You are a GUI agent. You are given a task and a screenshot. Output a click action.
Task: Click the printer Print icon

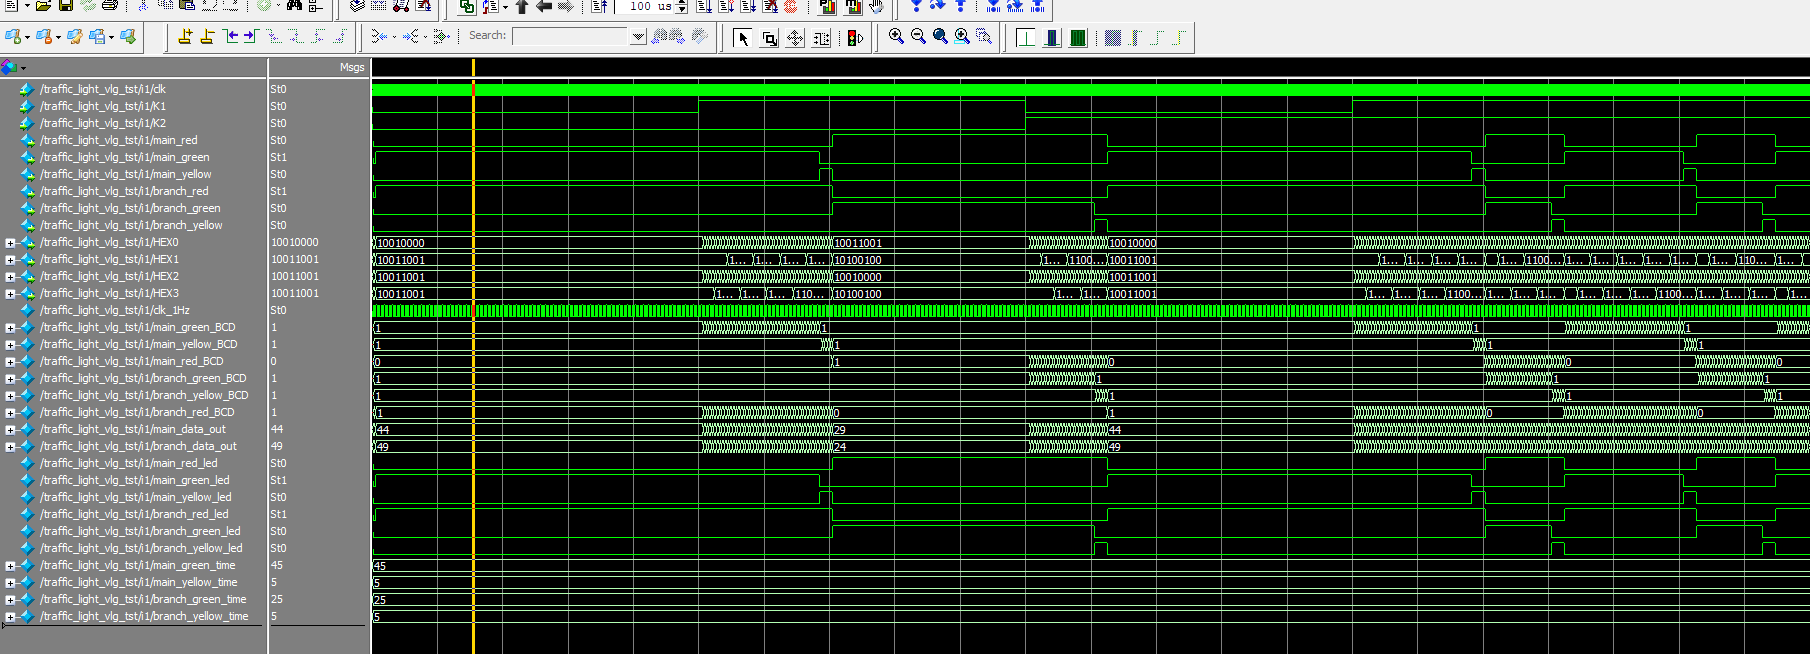110,6
